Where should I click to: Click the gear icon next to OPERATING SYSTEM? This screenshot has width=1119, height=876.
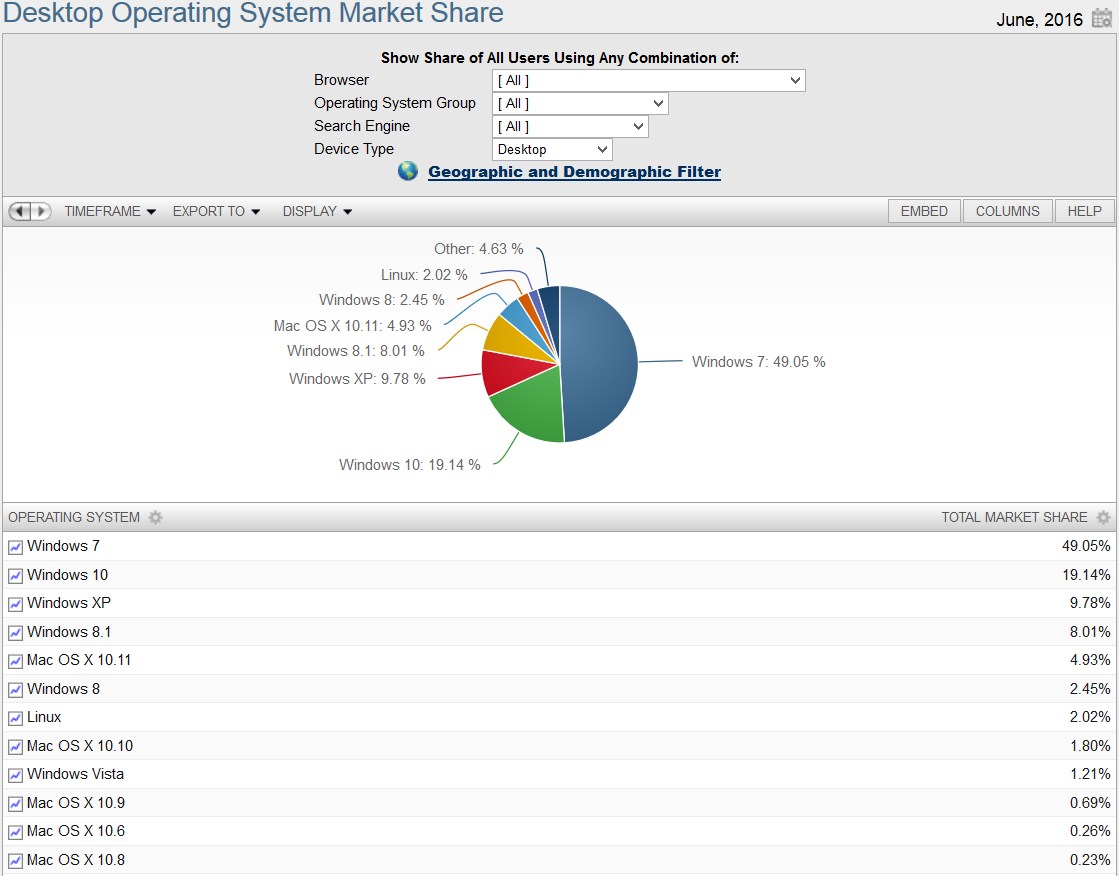(155, 518)
